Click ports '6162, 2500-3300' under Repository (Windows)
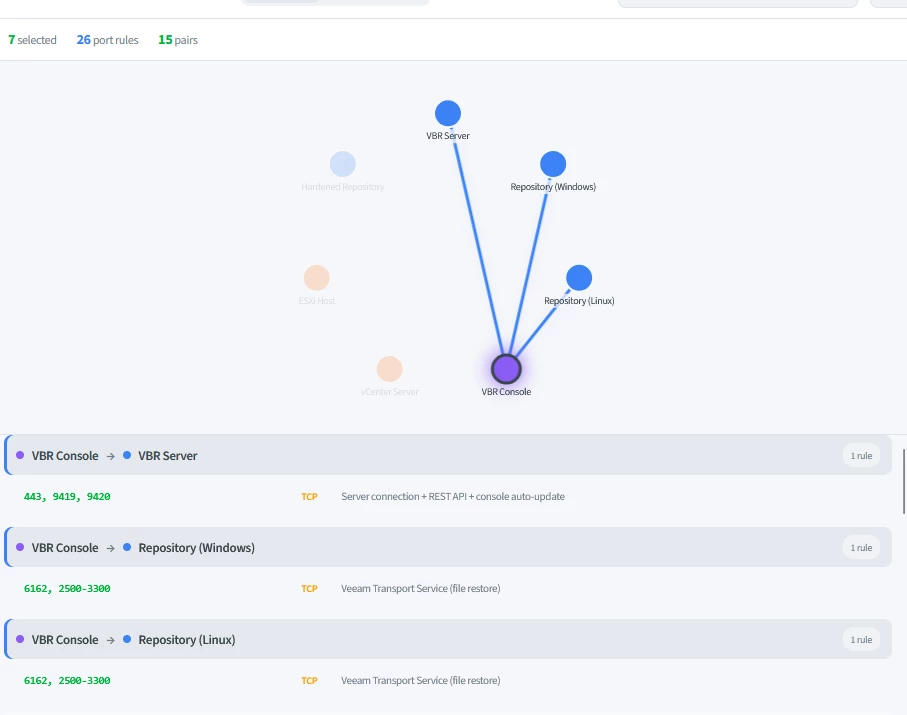 pos(67,589)
